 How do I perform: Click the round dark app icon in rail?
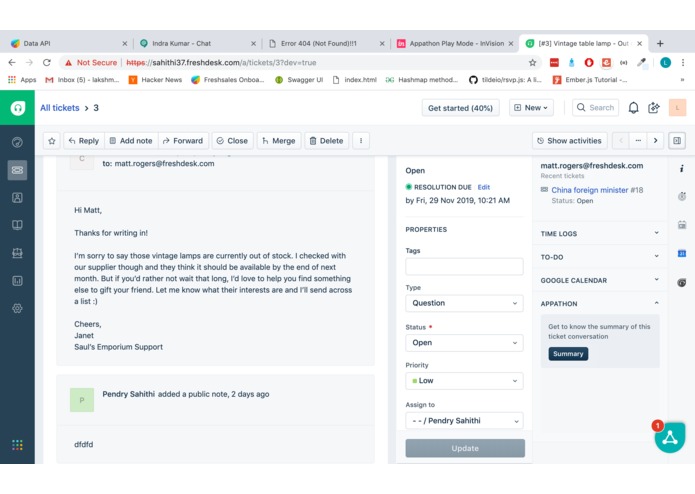click(682, 283)
